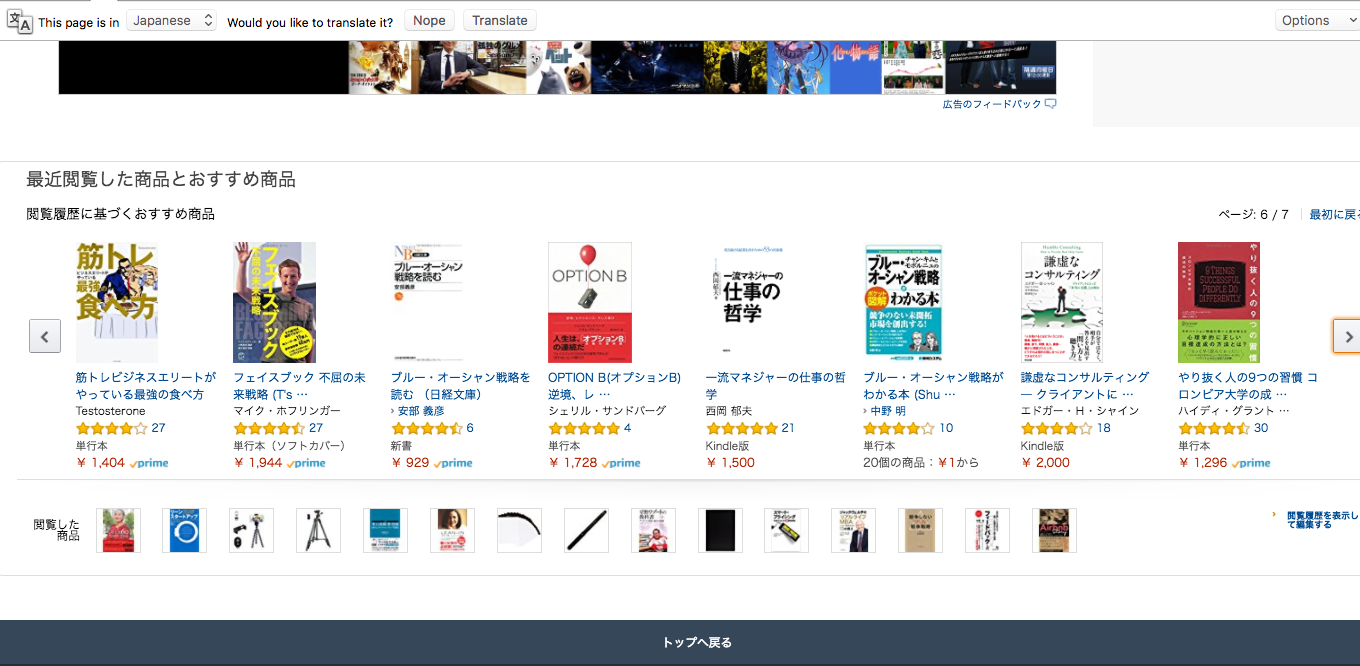Click the Translate button
Screen dimensions: 1360x666
(500, 20)
